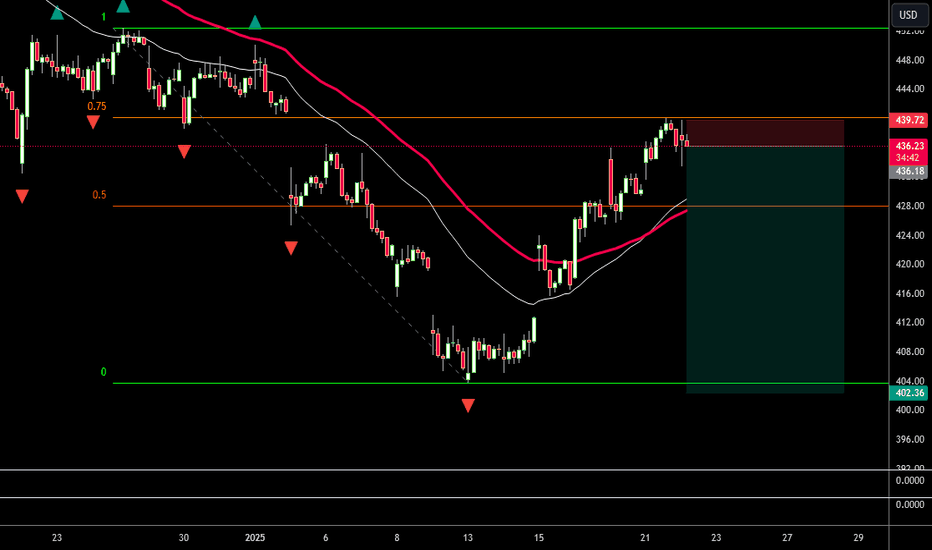Click the 29 date on the time axis
Screen dimensions: 932x550
(x=858, y=538)
